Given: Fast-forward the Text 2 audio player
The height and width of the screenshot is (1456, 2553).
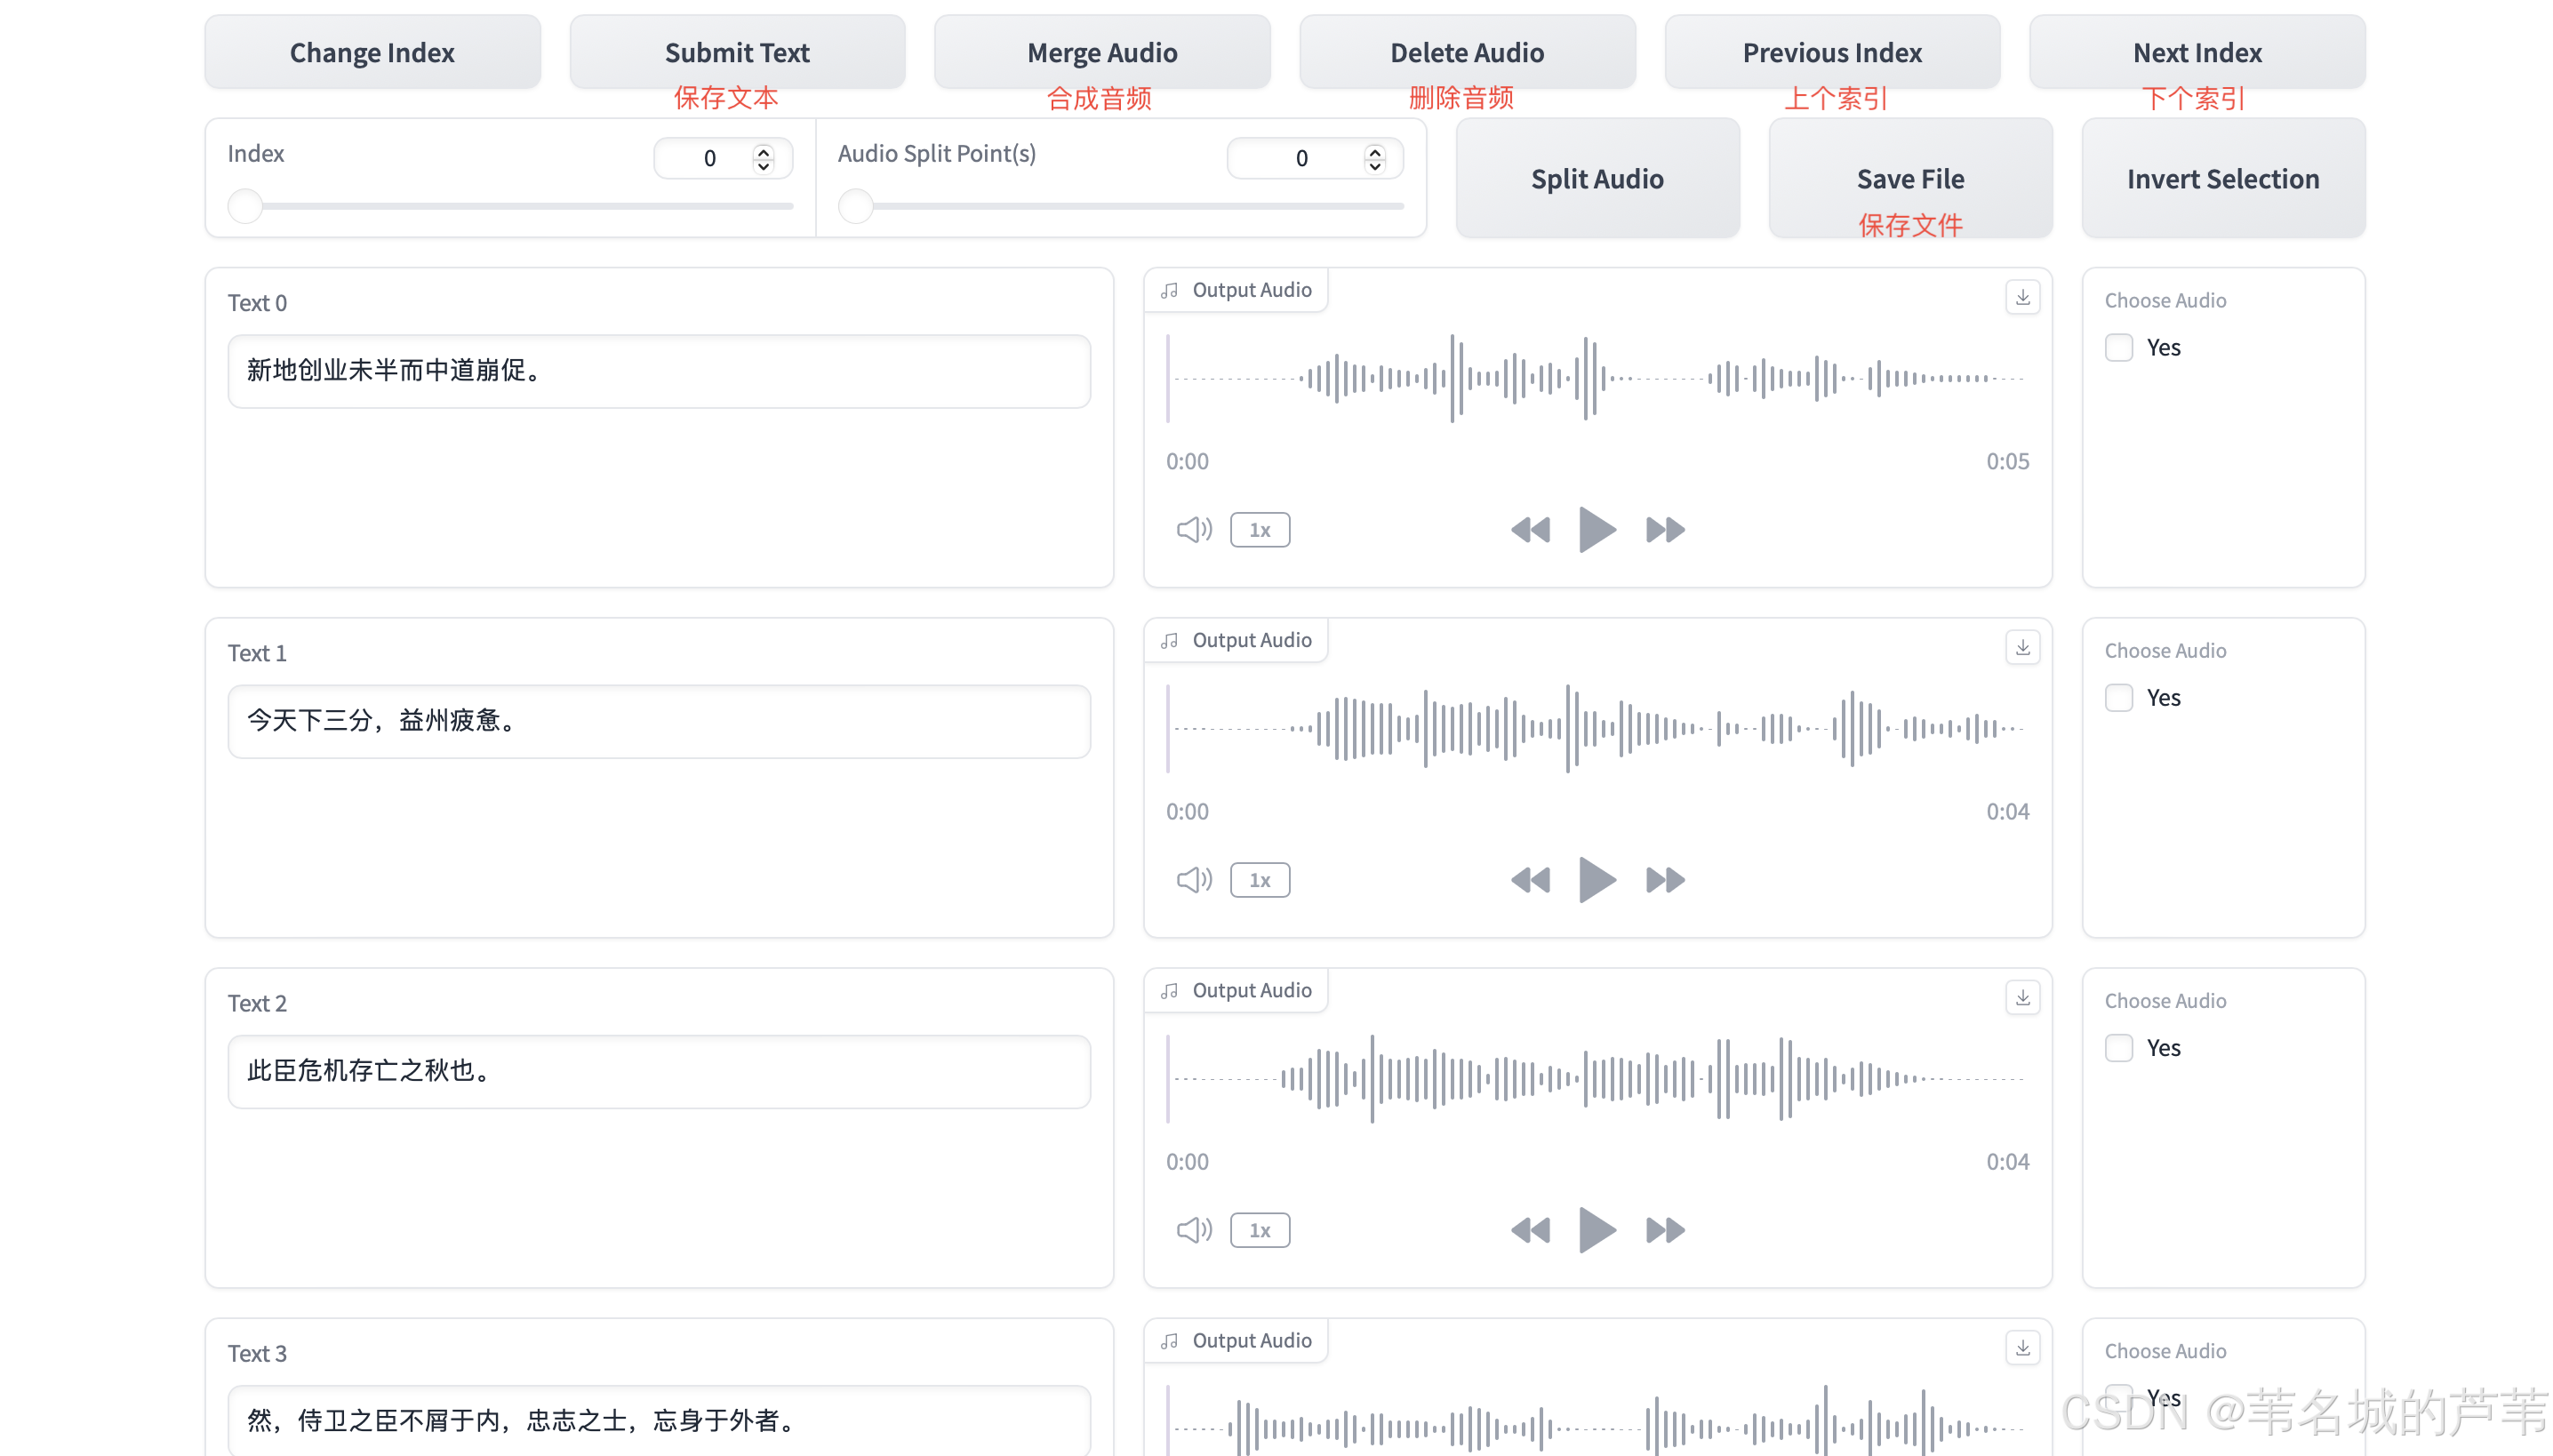Looking at the screenshot, I should click(x=1664, y=1230).
